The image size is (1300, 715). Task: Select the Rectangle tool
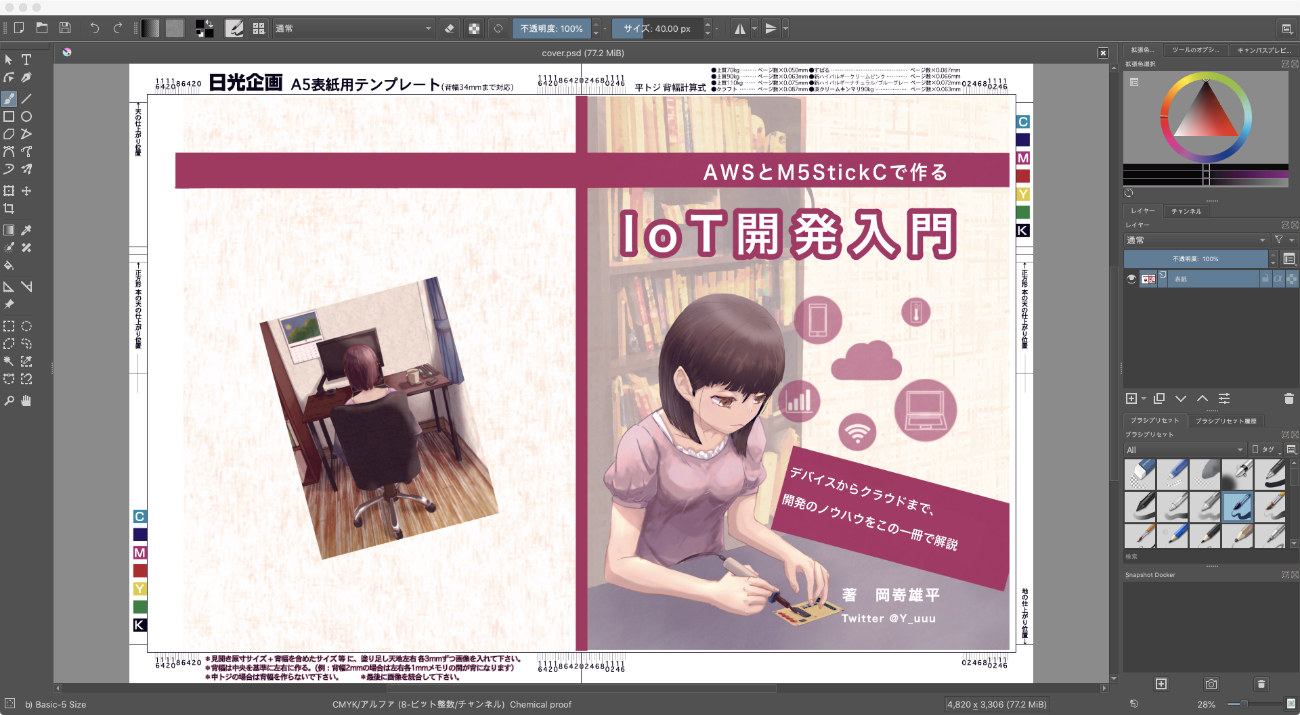(9, 117)
